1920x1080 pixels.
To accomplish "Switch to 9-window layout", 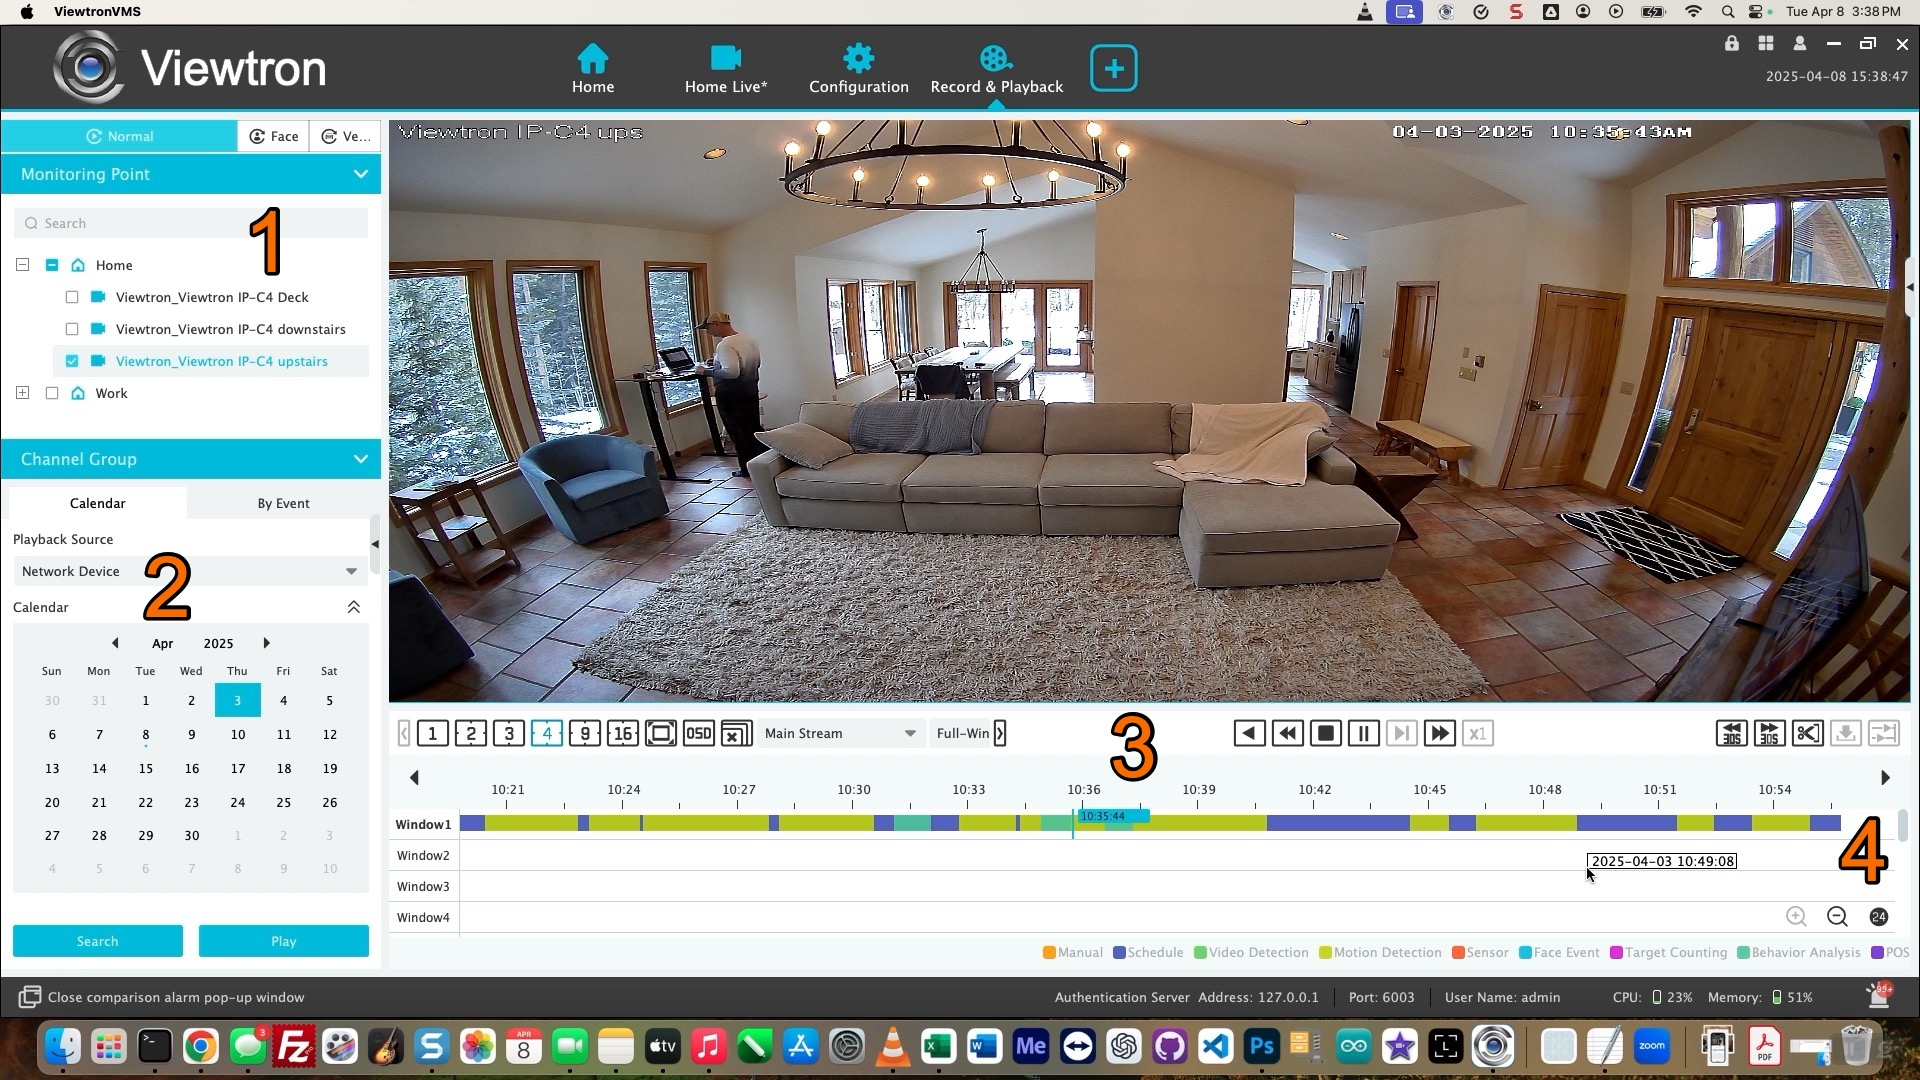I will coord(585,733).
